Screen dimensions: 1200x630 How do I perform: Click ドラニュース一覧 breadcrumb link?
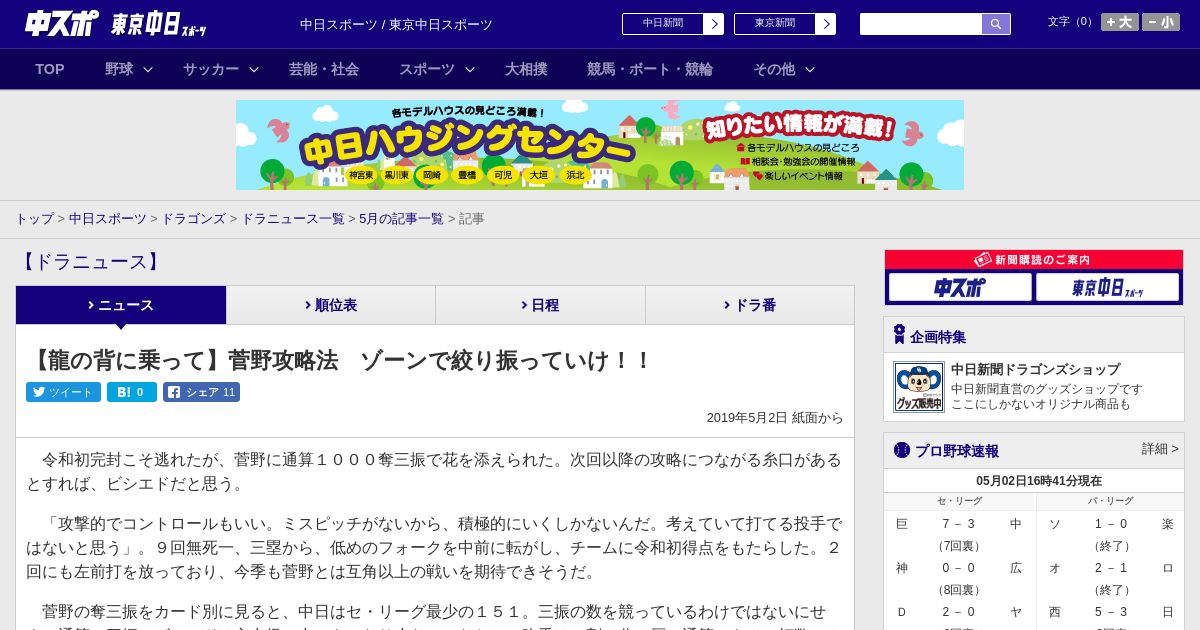[293, 219]
